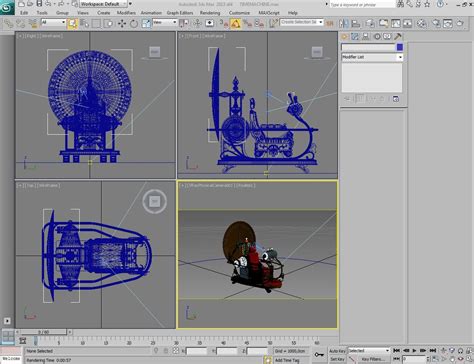
Task: Click the large Set Keys key icon
Action: point(319,355)
